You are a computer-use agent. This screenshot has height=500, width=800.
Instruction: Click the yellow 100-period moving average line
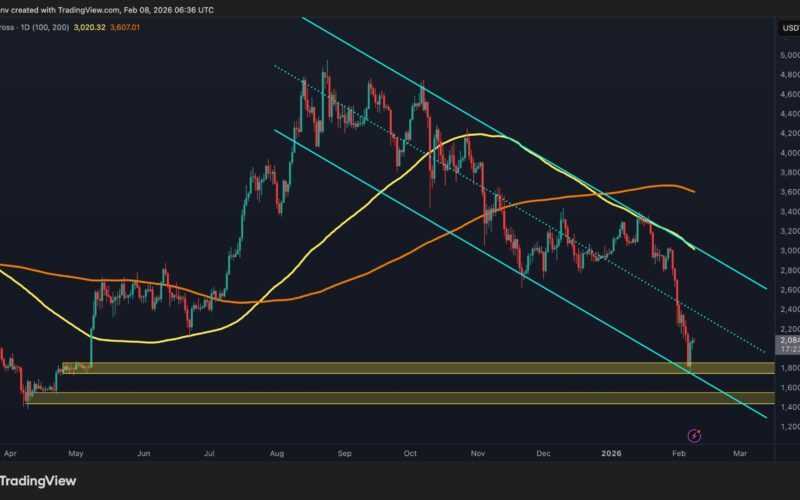click(150, 340)
